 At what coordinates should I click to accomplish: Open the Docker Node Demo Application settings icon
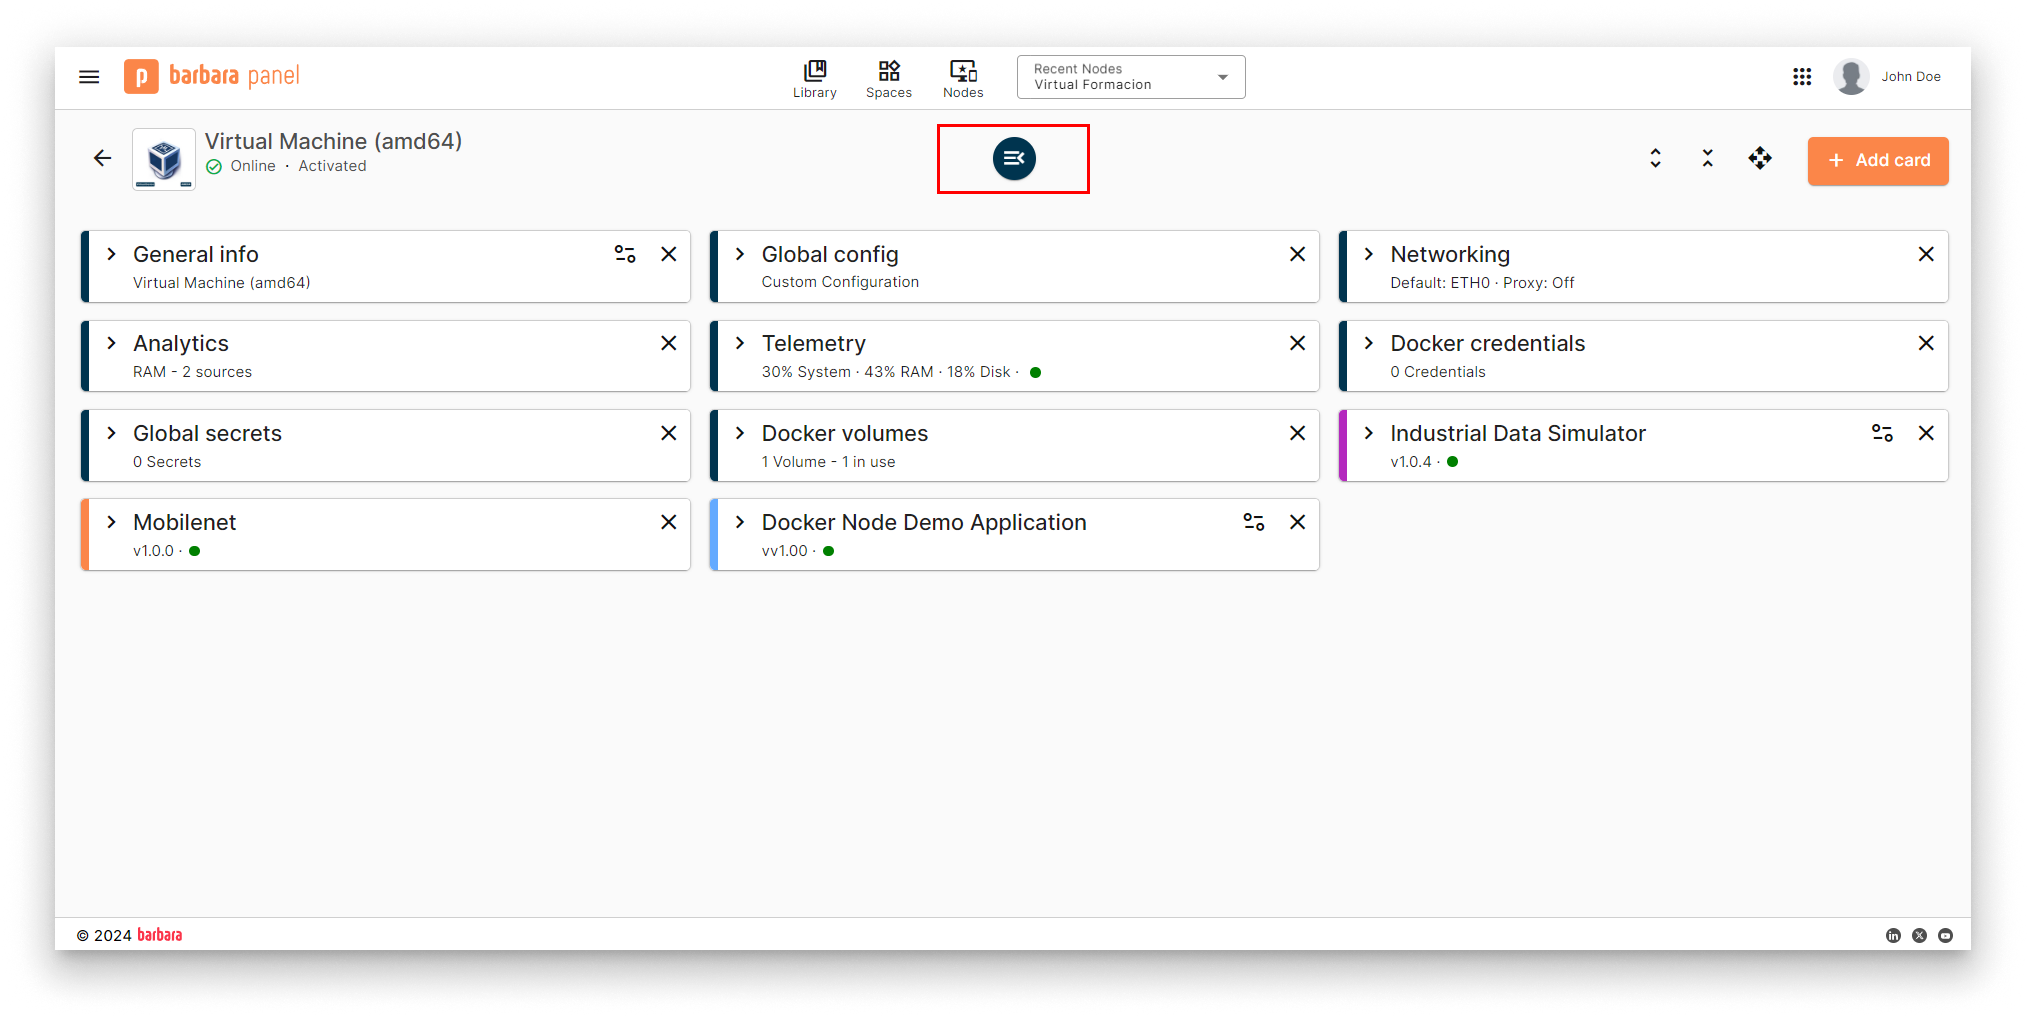pyautogui.click(x=1253, y=521)
